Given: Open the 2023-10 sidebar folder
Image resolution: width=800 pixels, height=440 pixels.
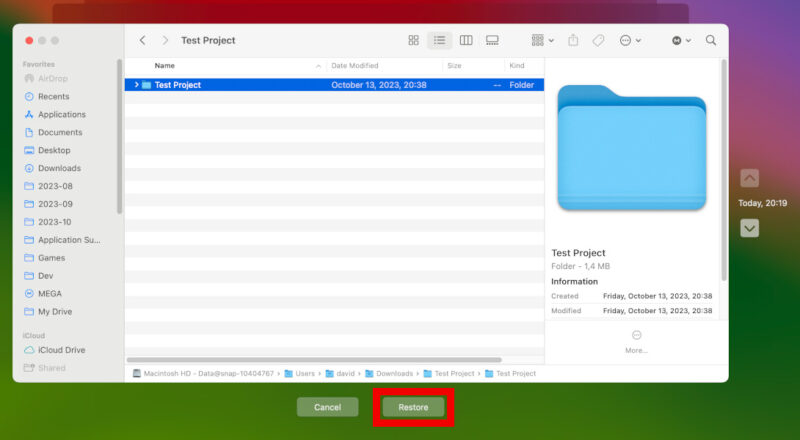Looking at the screenshot, I should click(48, 222).
